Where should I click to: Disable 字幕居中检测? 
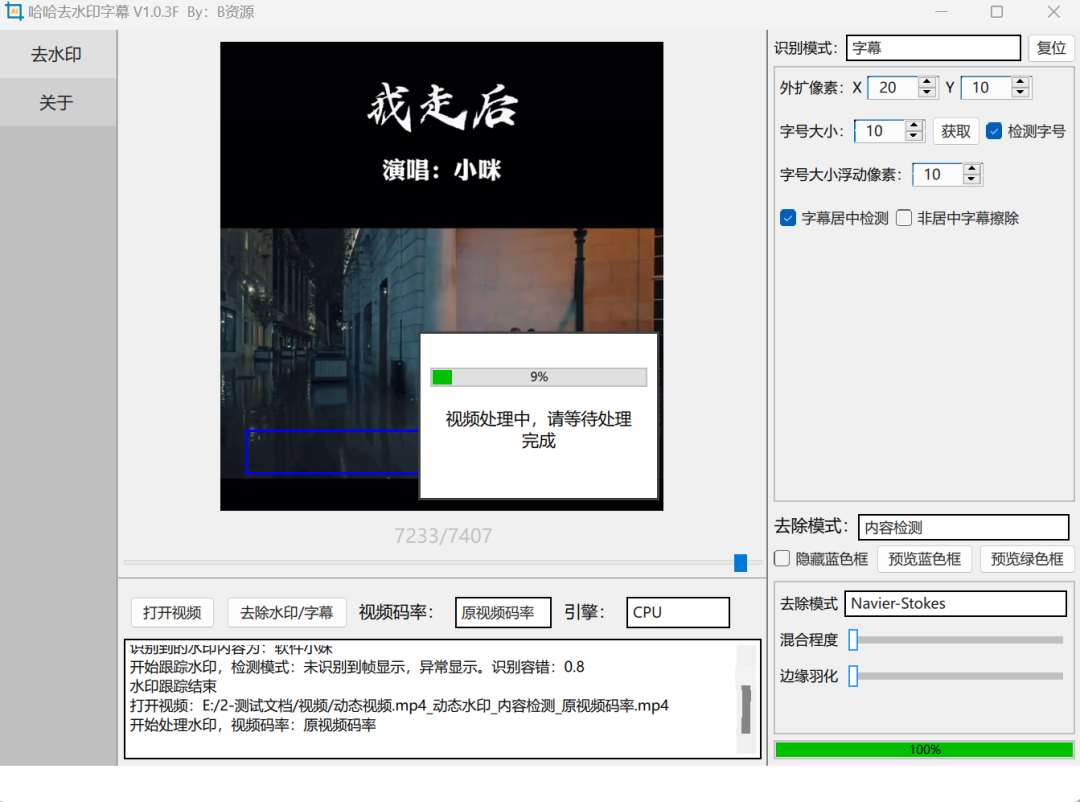pos(789,217)
